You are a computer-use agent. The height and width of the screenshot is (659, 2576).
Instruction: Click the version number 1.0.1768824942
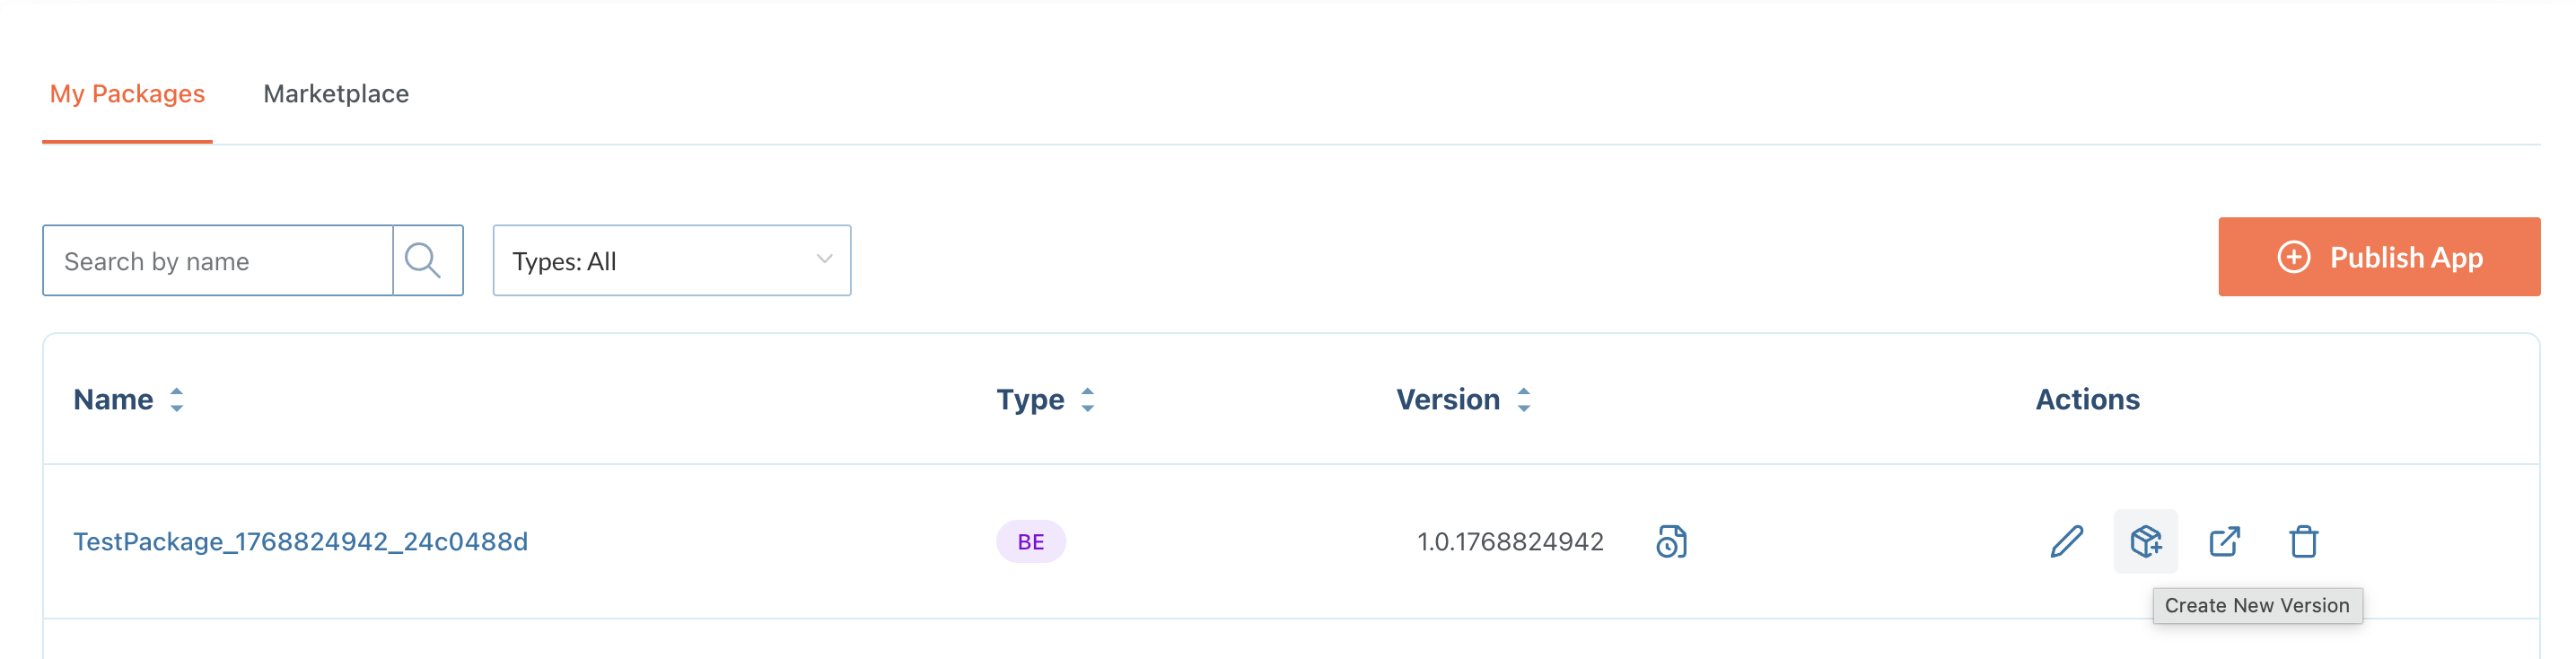[x=1510, y=541]
